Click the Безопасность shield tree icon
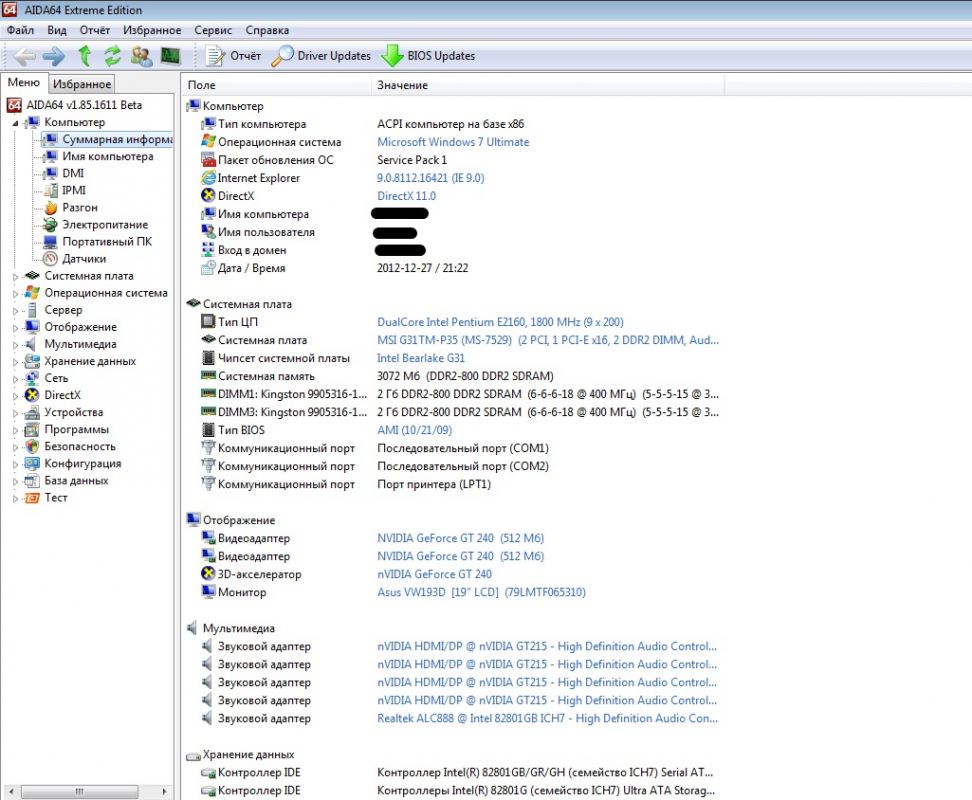 (x=32, y=446)
